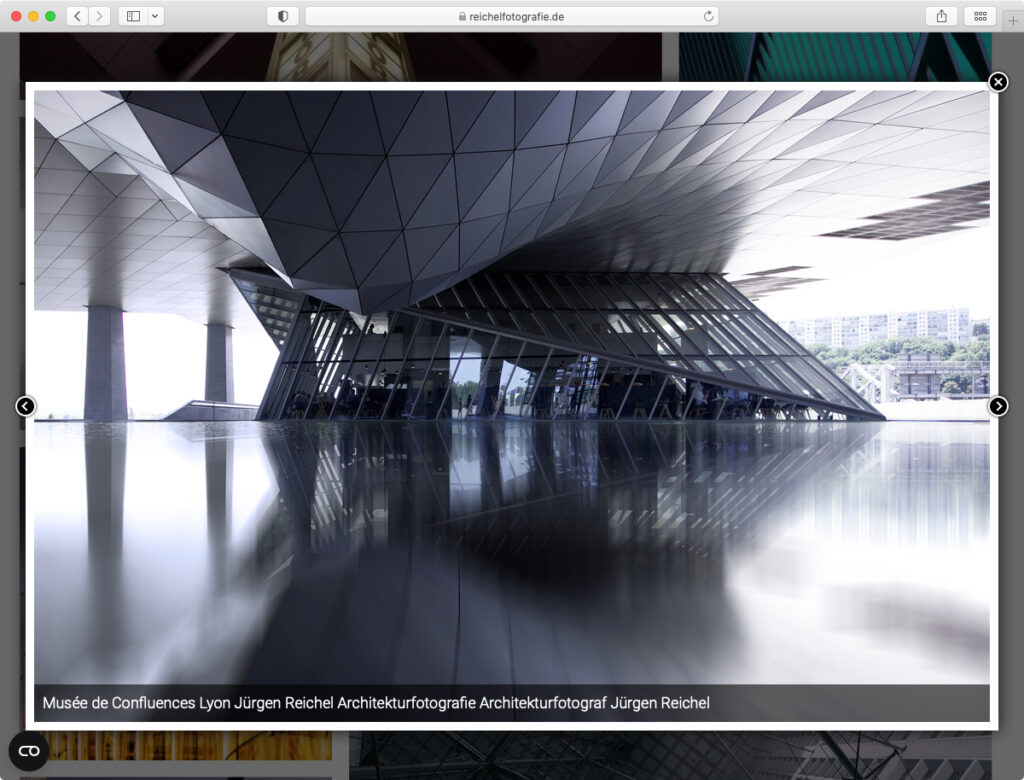Click the yellow minimize window button

point(33,16)
